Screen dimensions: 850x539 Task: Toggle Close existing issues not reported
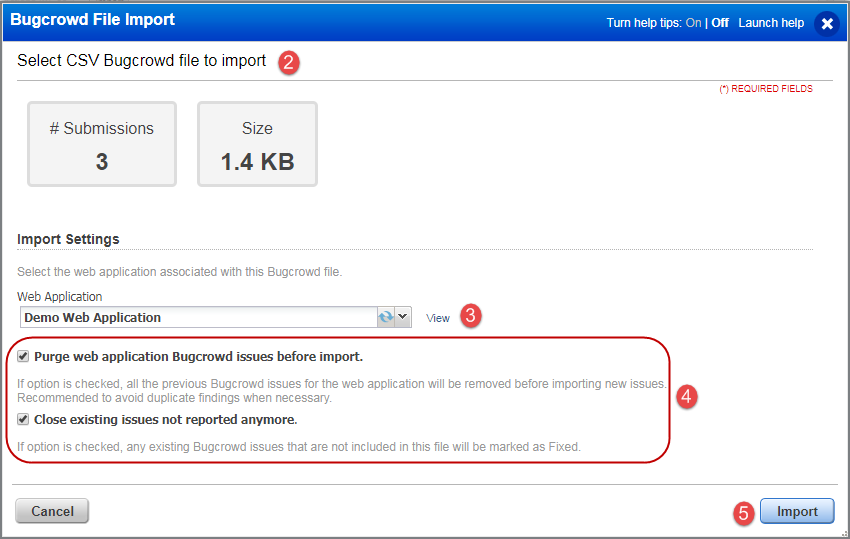tap(23, 419)
